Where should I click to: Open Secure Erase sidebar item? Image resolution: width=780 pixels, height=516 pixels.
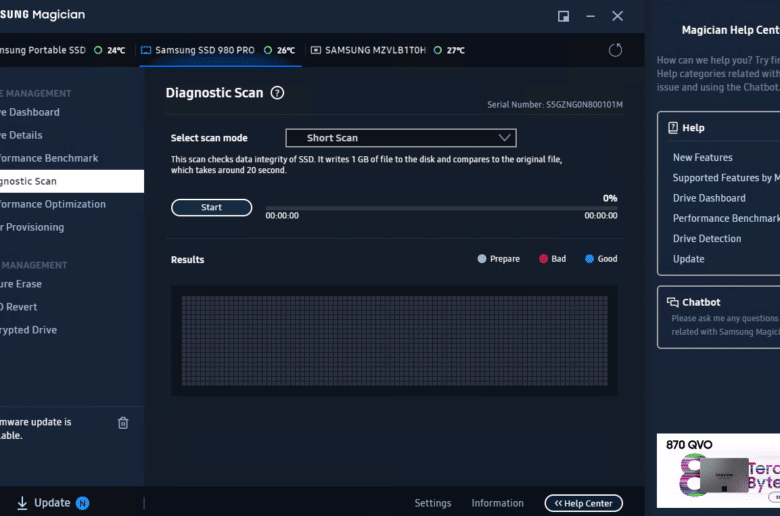coord(21,284)
